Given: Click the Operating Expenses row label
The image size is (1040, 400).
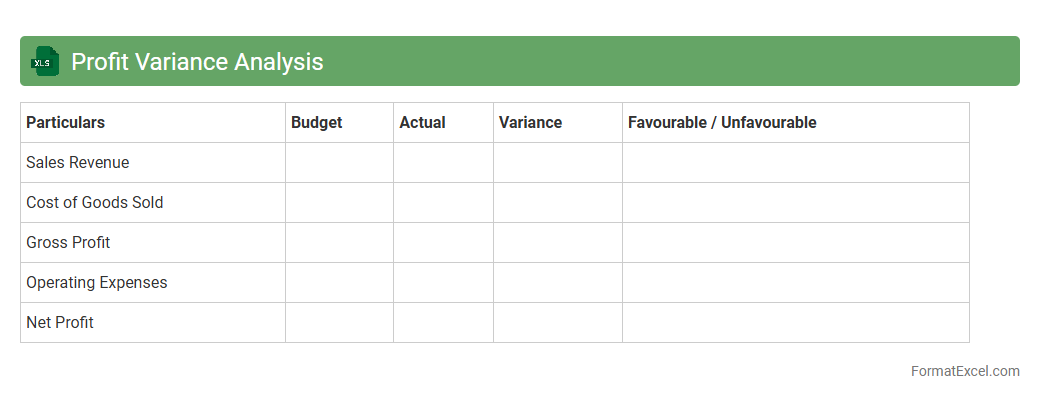Looking at the screenshot, I should pyautogui.click(x=96, y=282).
